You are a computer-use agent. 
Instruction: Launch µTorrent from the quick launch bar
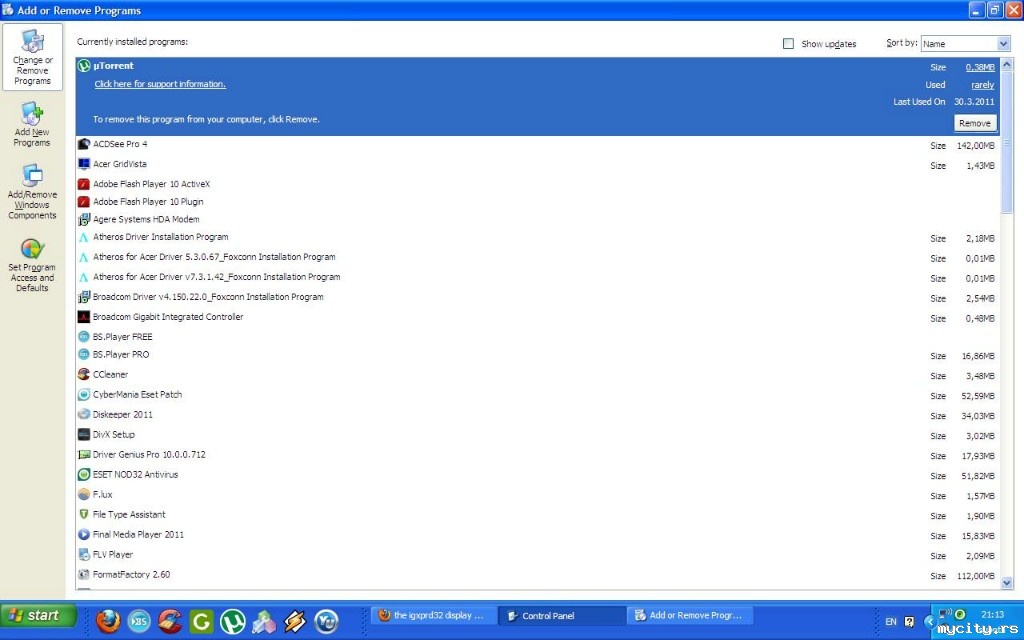[233, 621]
